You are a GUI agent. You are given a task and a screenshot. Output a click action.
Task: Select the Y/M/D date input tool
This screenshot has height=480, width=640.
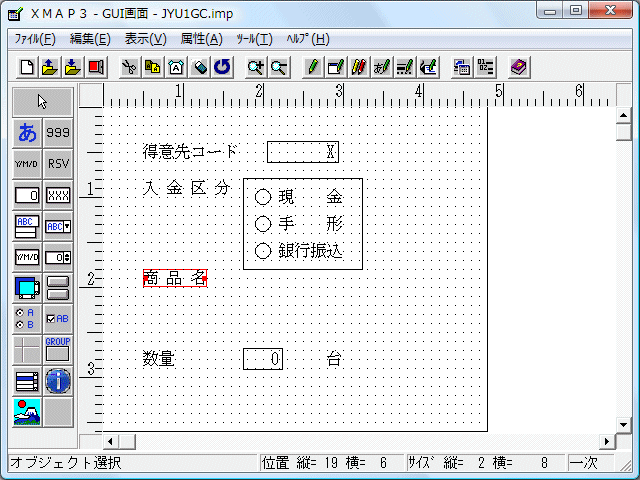click(x=27, y=257)
